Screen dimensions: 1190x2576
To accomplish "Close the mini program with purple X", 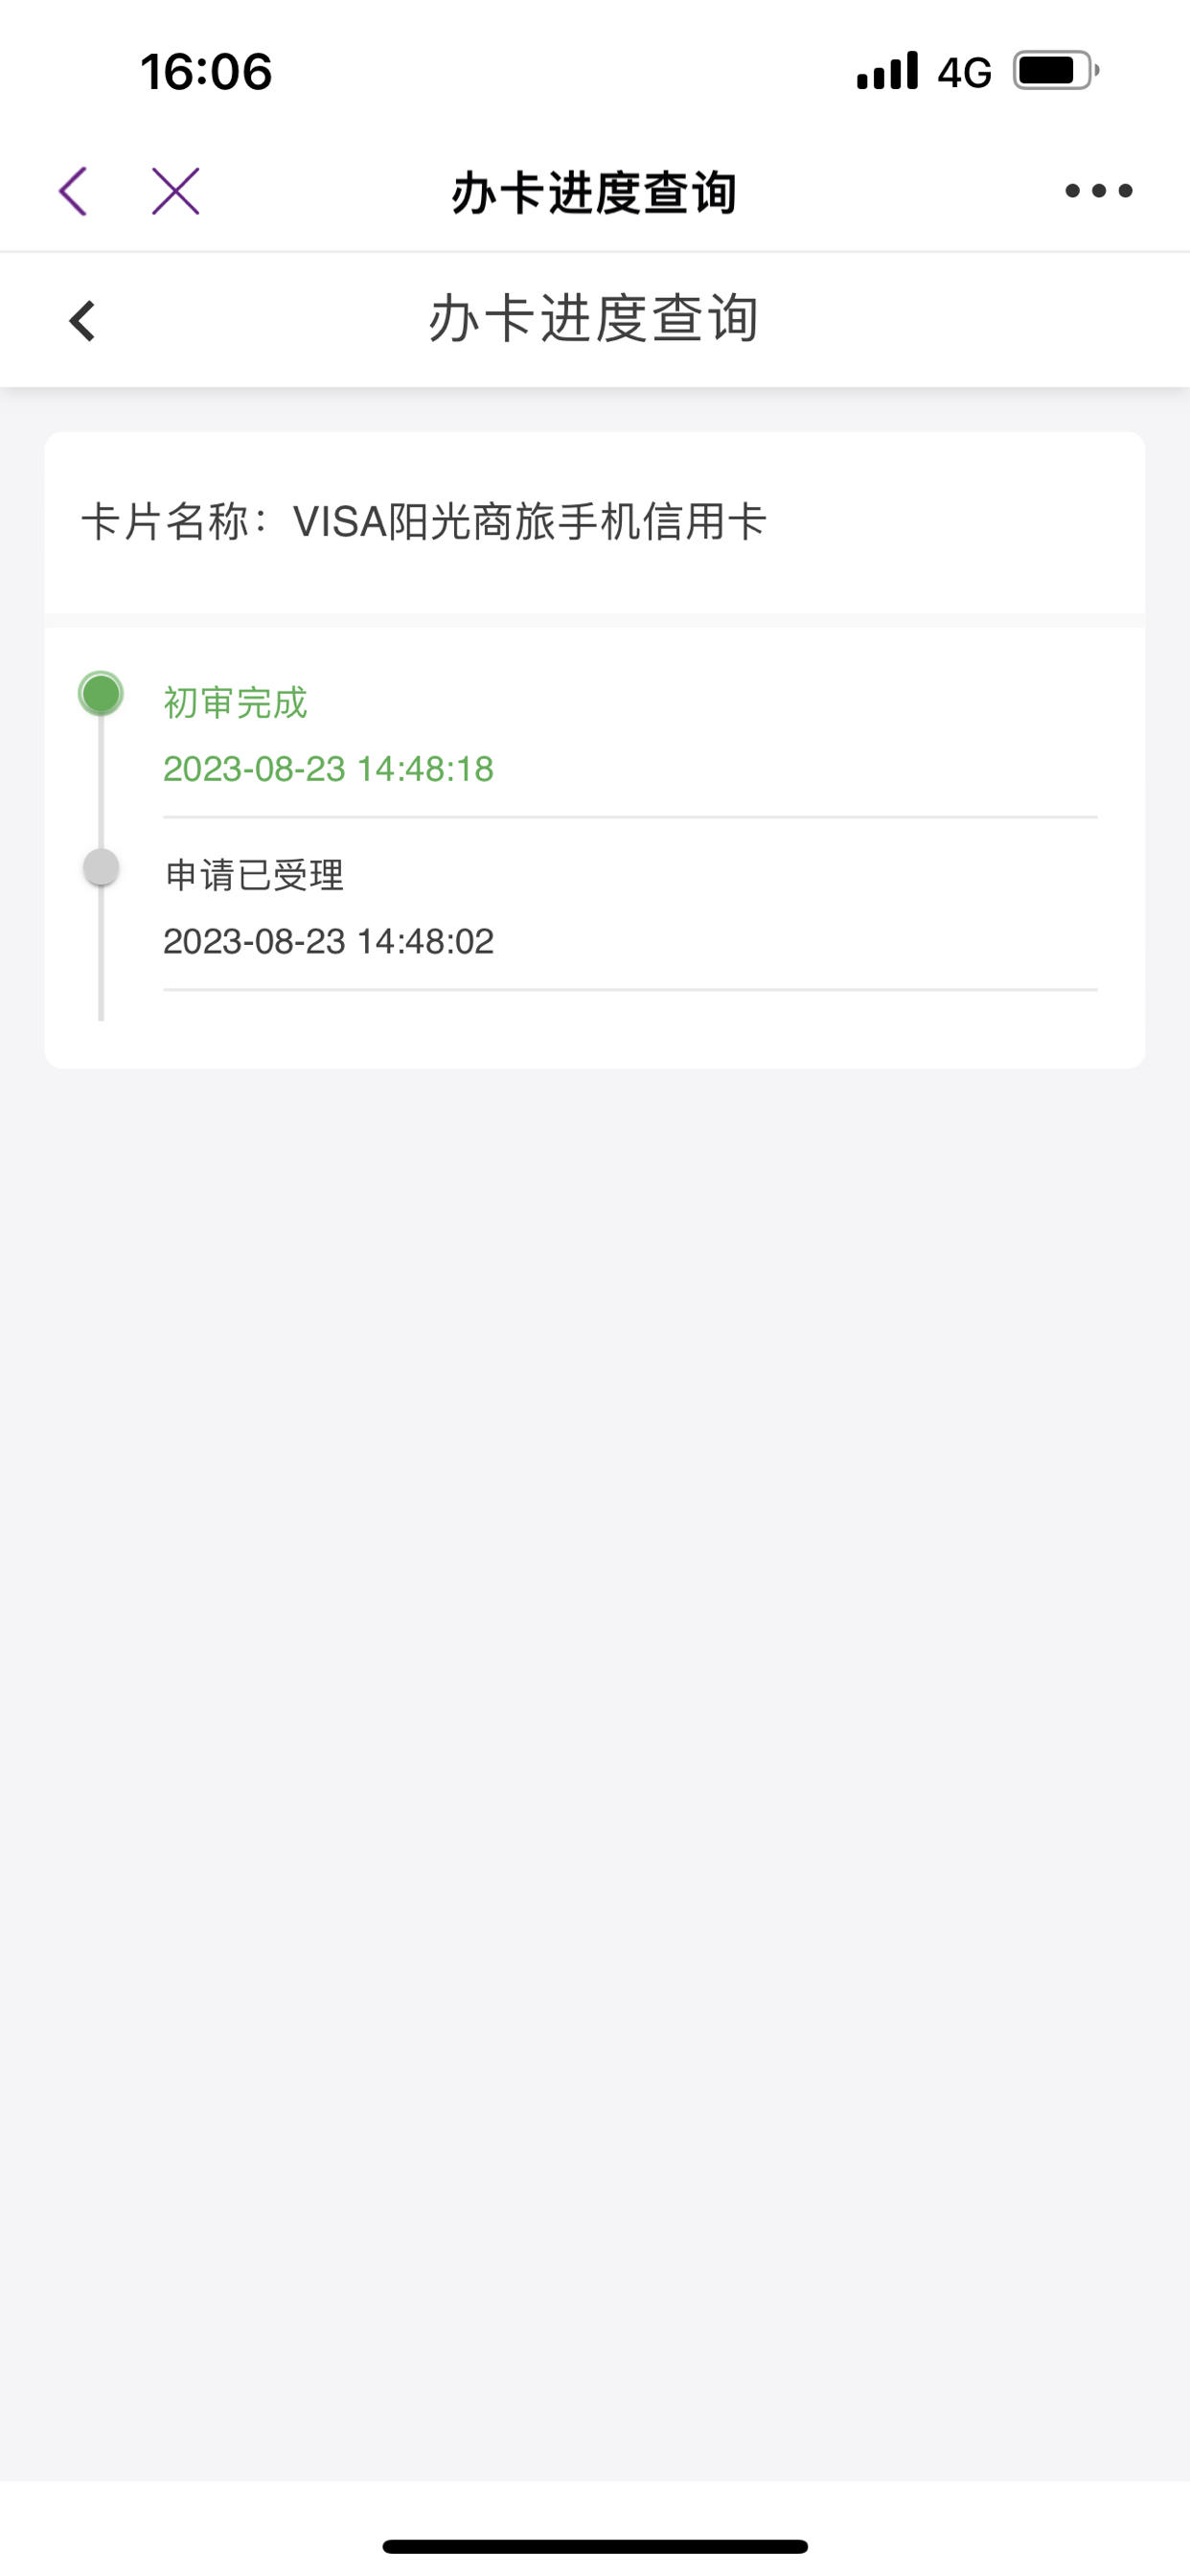I will pyautogui.click(x=175, y=191).
